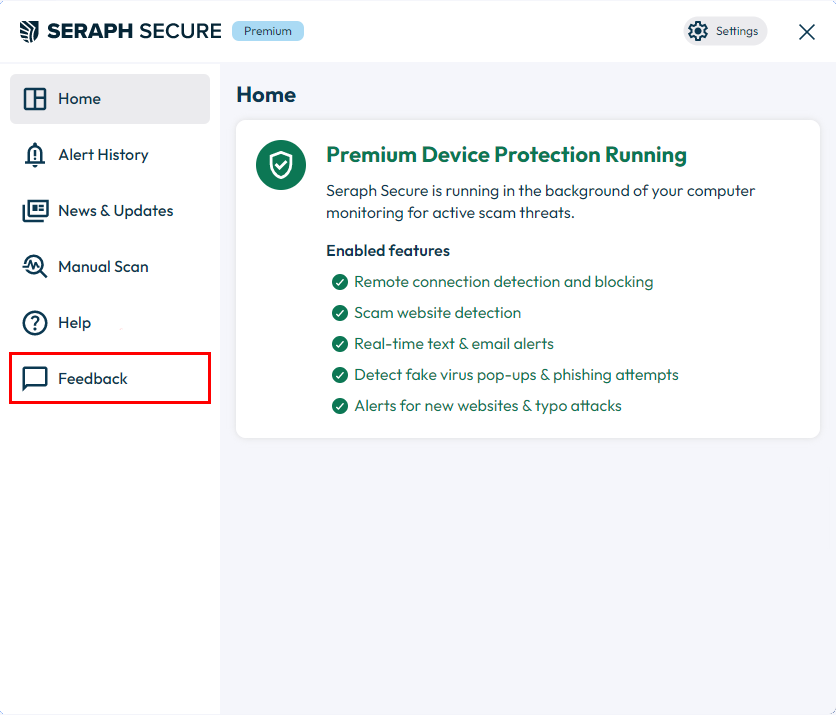Close the Seraph Secure window

[807, 32]
